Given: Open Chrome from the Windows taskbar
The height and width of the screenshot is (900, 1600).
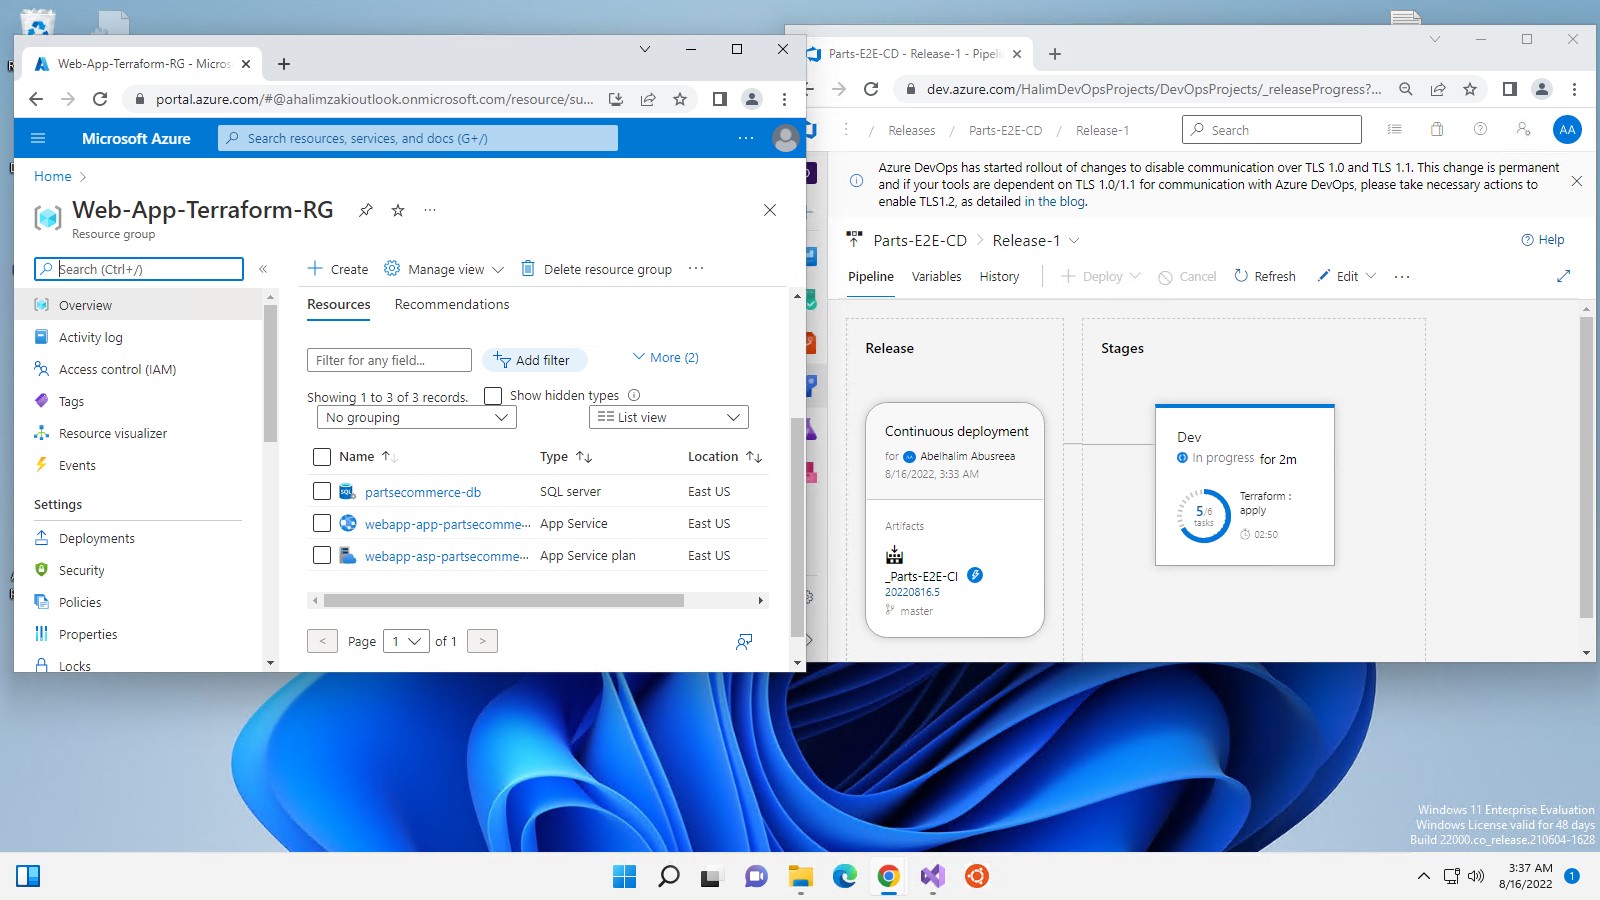Looking at the screenshot, I should pos(888,876).
